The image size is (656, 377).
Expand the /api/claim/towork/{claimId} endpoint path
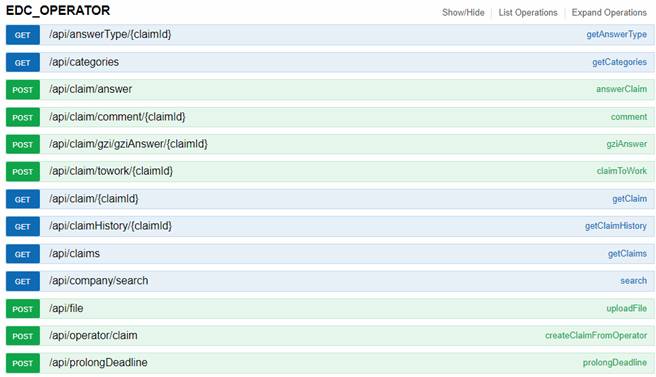click(x=111, y=171)
